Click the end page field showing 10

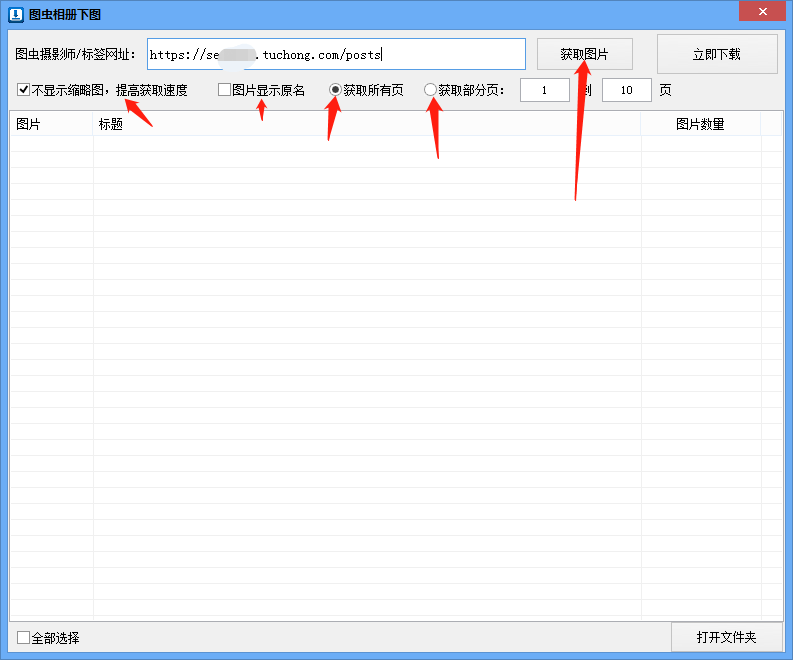tap(626, 90)
